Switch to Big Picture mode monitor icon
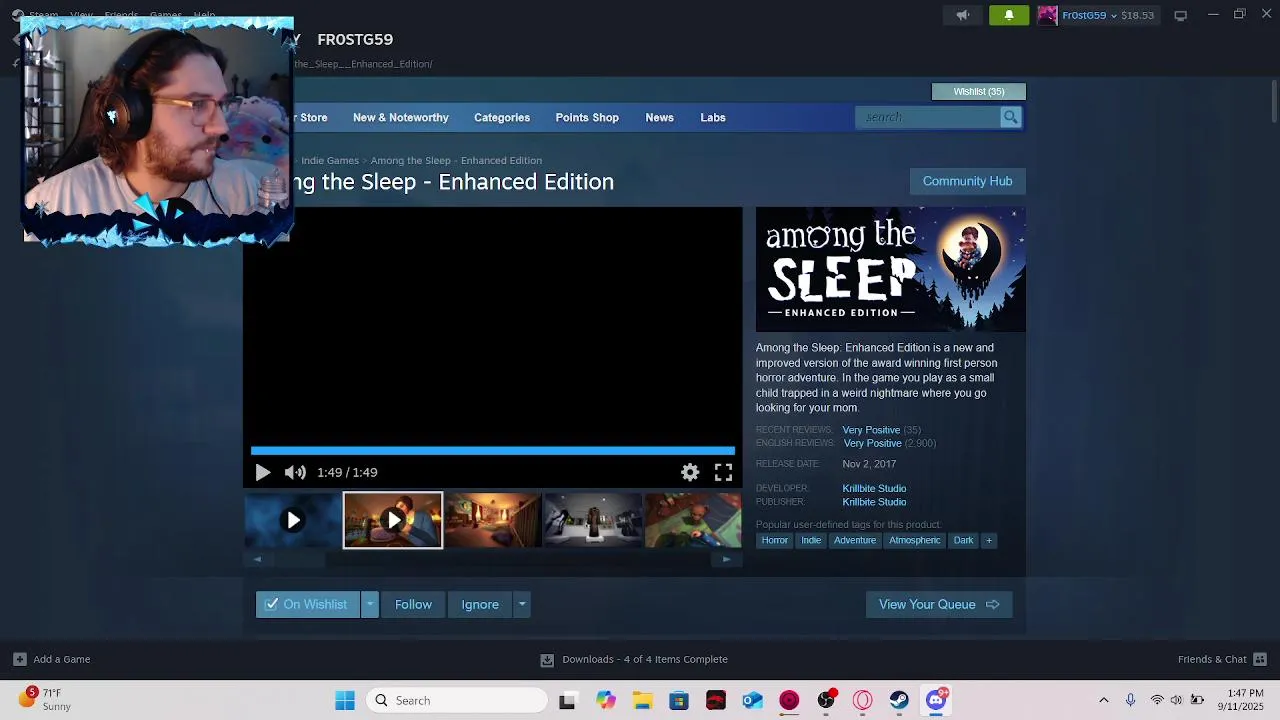 pos(1180,15)
